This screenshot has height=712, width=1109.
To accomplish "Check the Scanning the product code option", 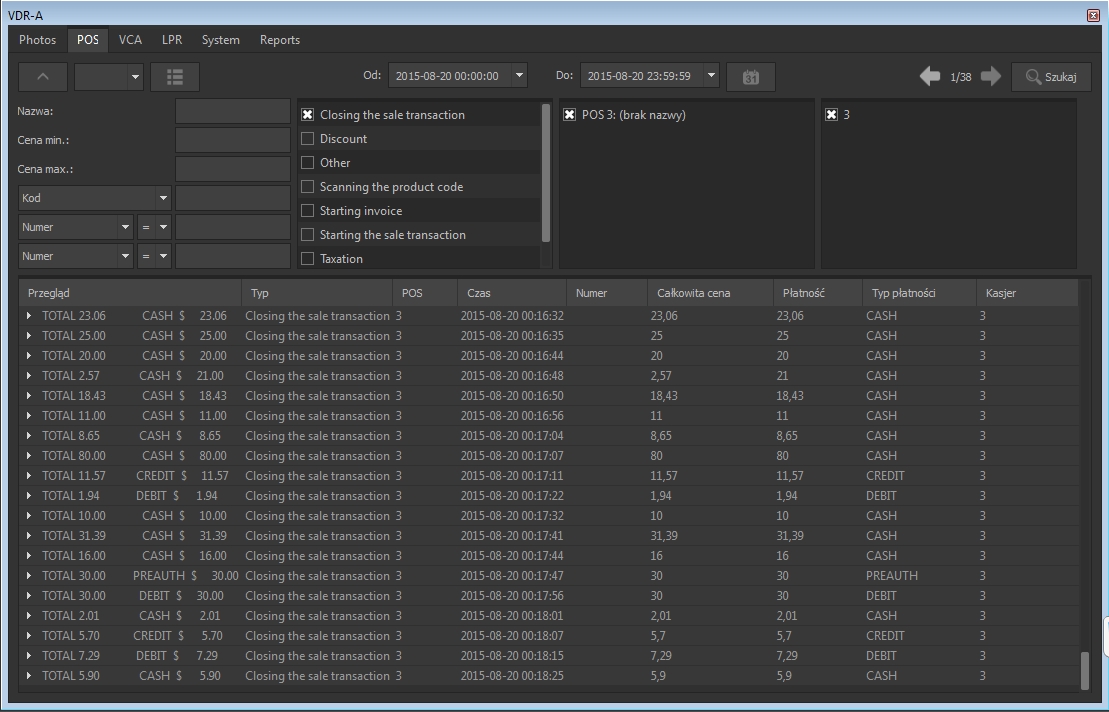I will [308, 187].
